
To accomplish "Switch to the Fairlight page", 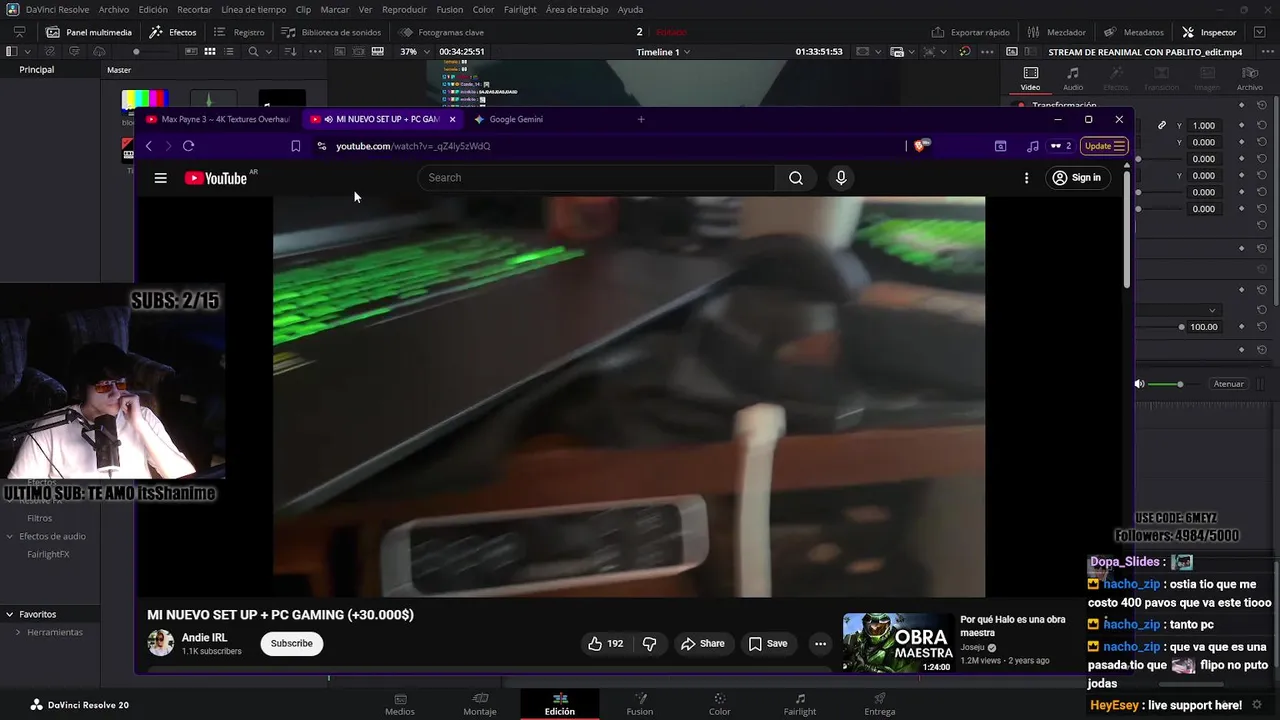I will [x=800, y=705].
